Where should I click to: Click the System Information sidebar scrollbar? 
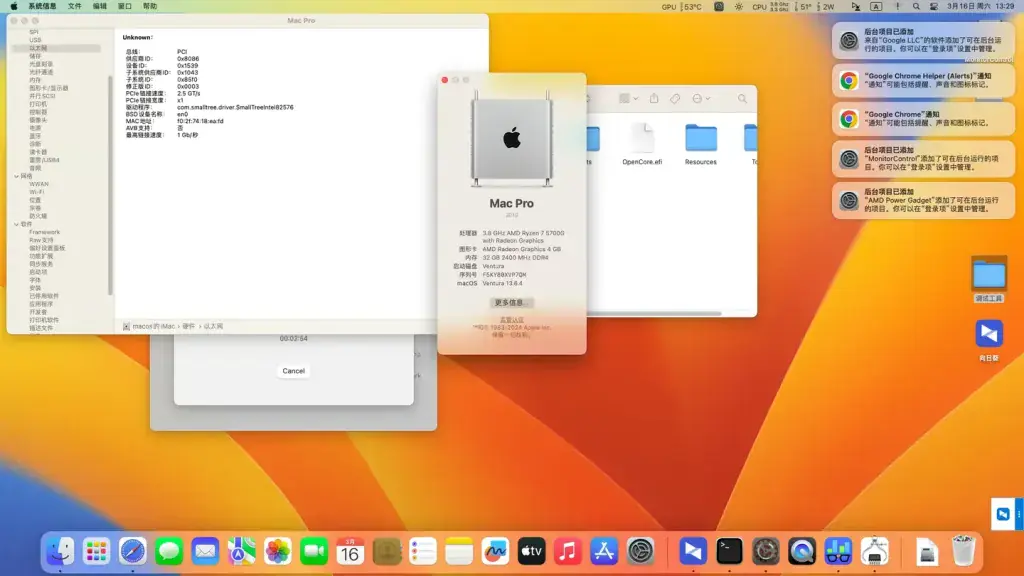point(110,185)
